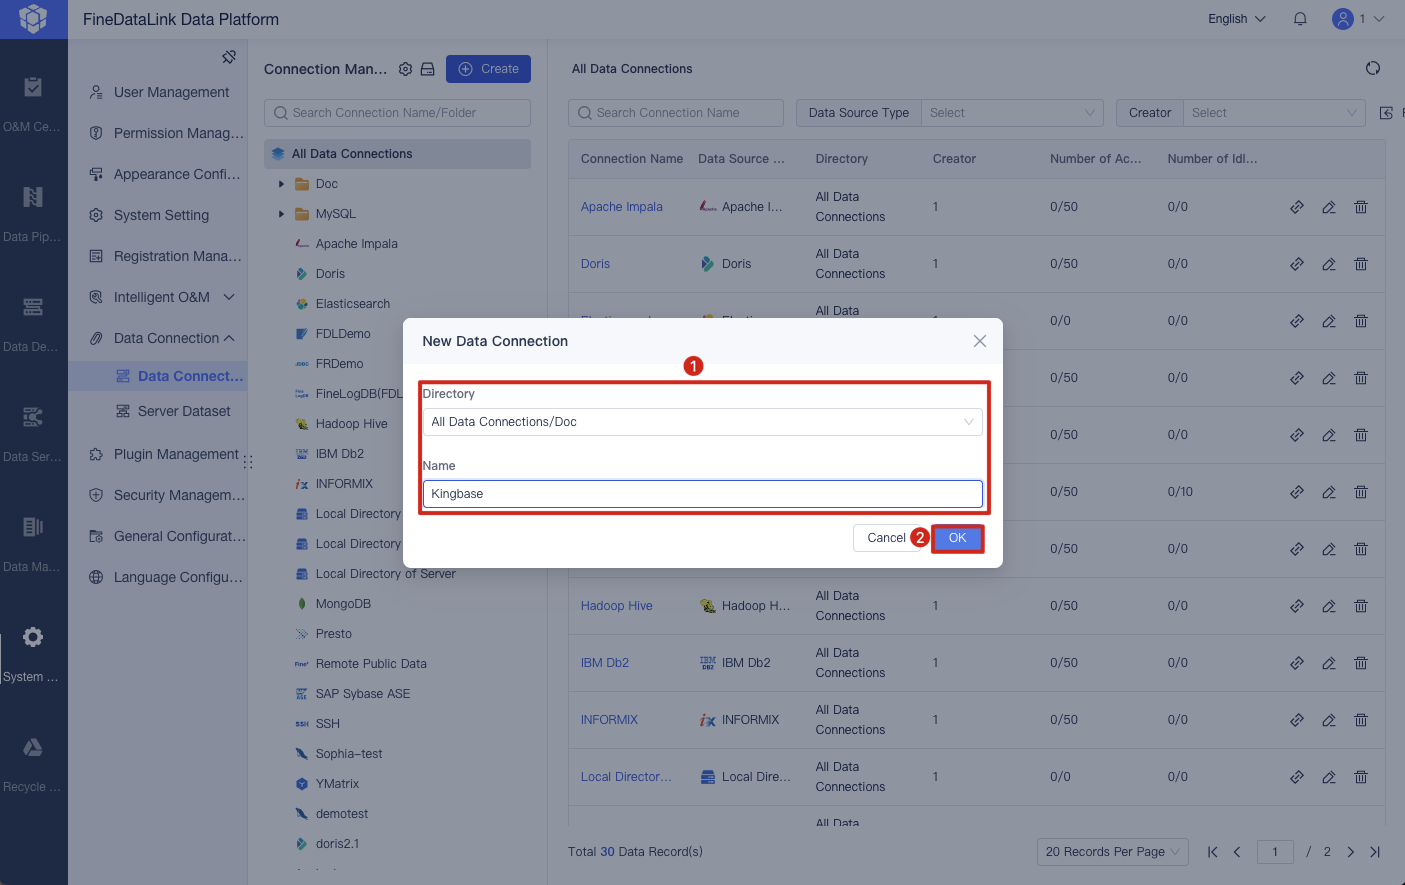Click the archive icon next to the gear
This screenshot has height=885, width=1405.
pos(428,68)
